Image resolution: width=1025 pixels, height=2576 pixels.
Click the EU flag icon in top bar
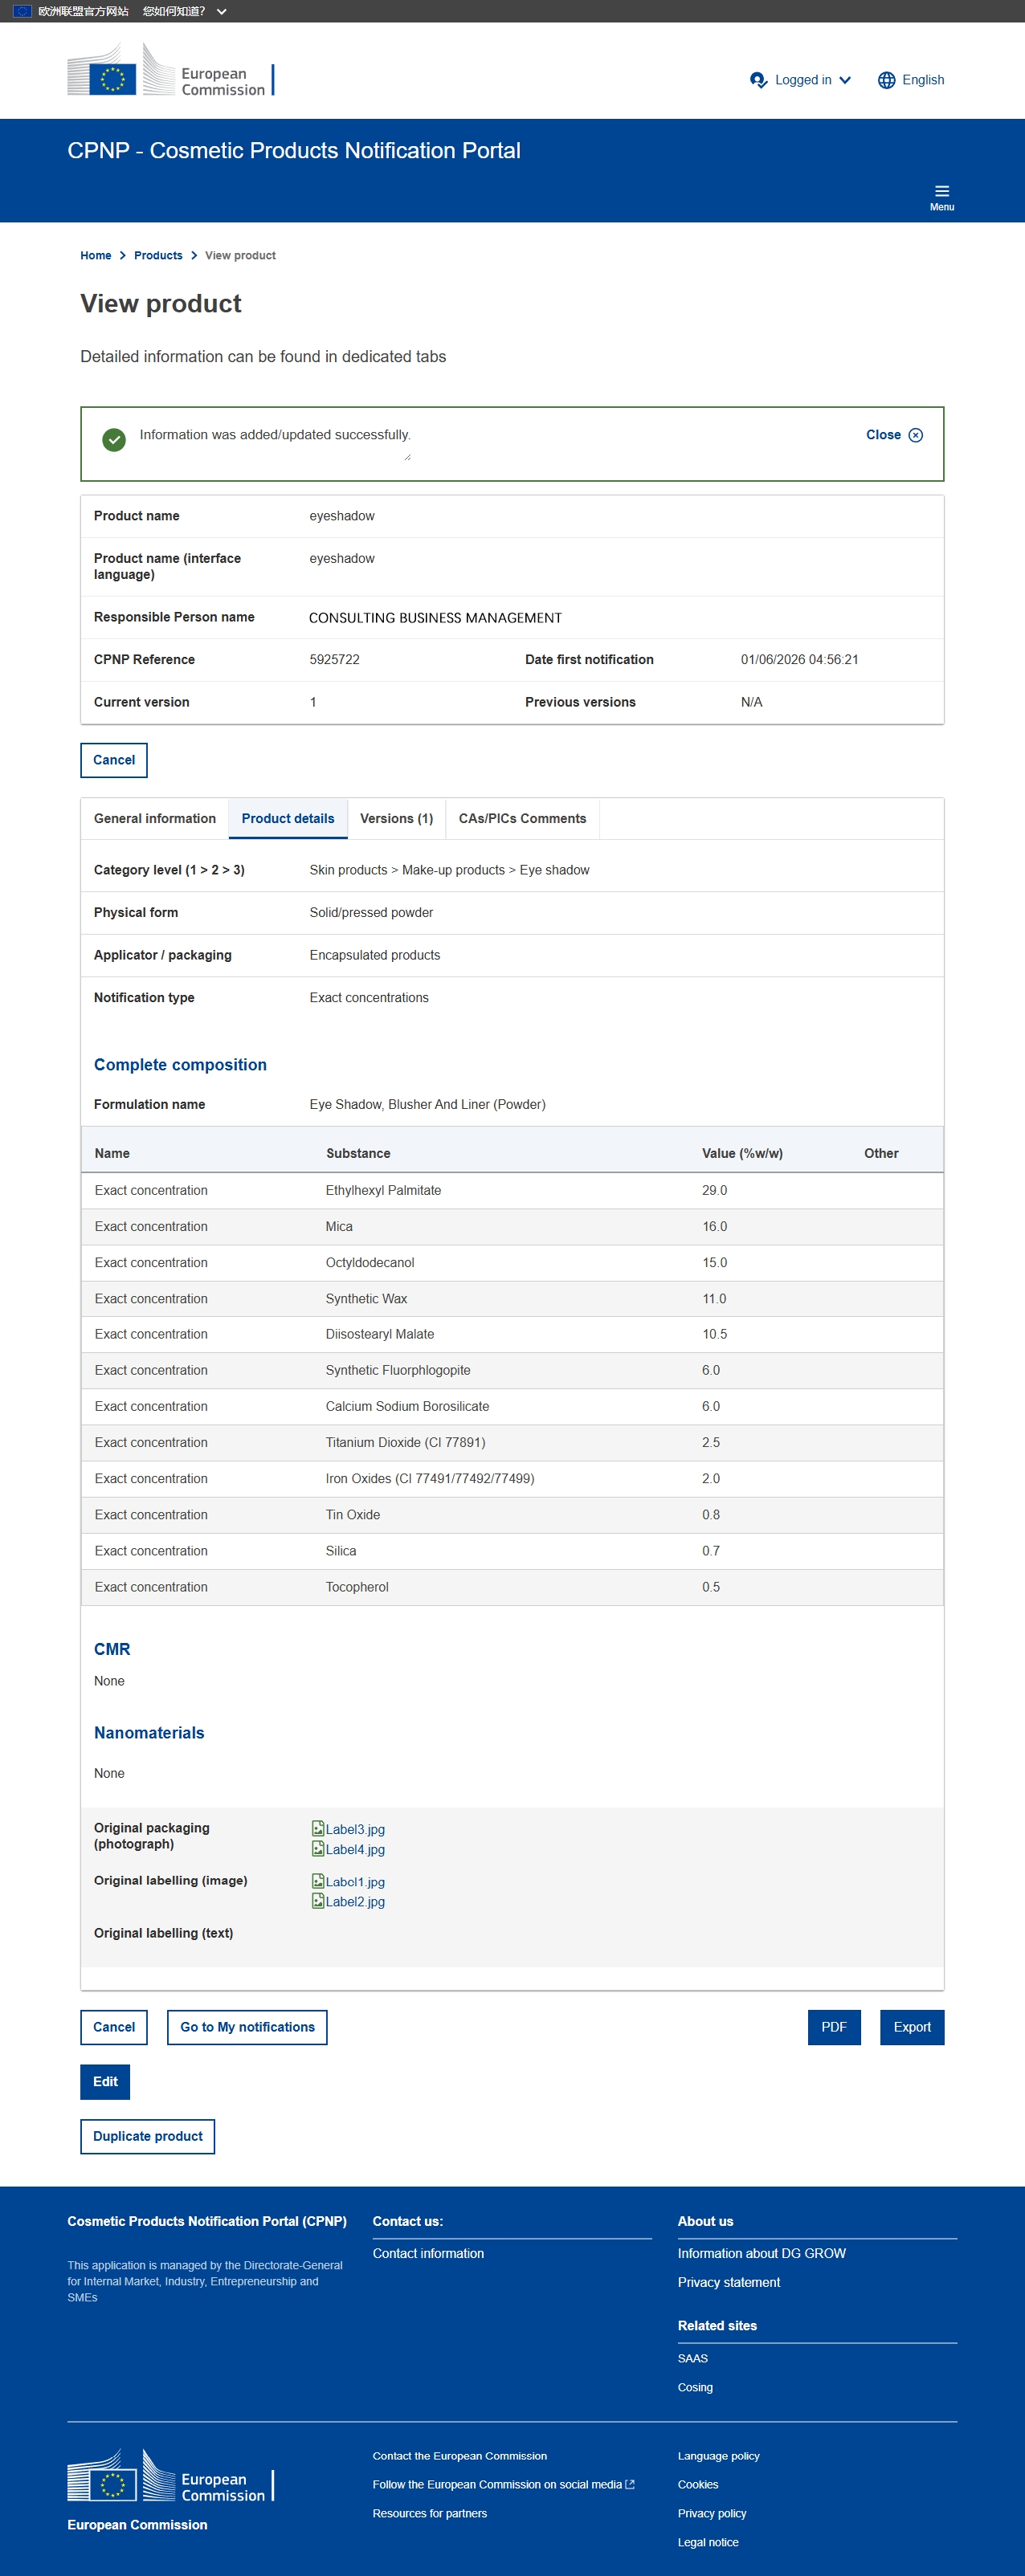(x=22, y=11)
